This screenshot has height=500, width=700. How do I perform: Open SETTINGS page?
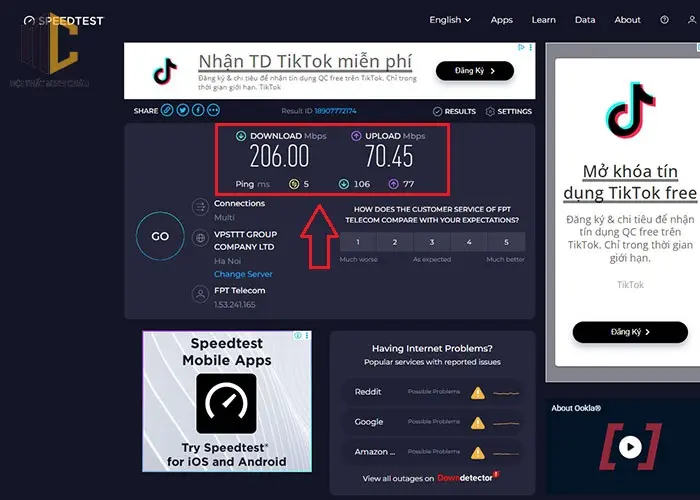(x=508, y=112)
